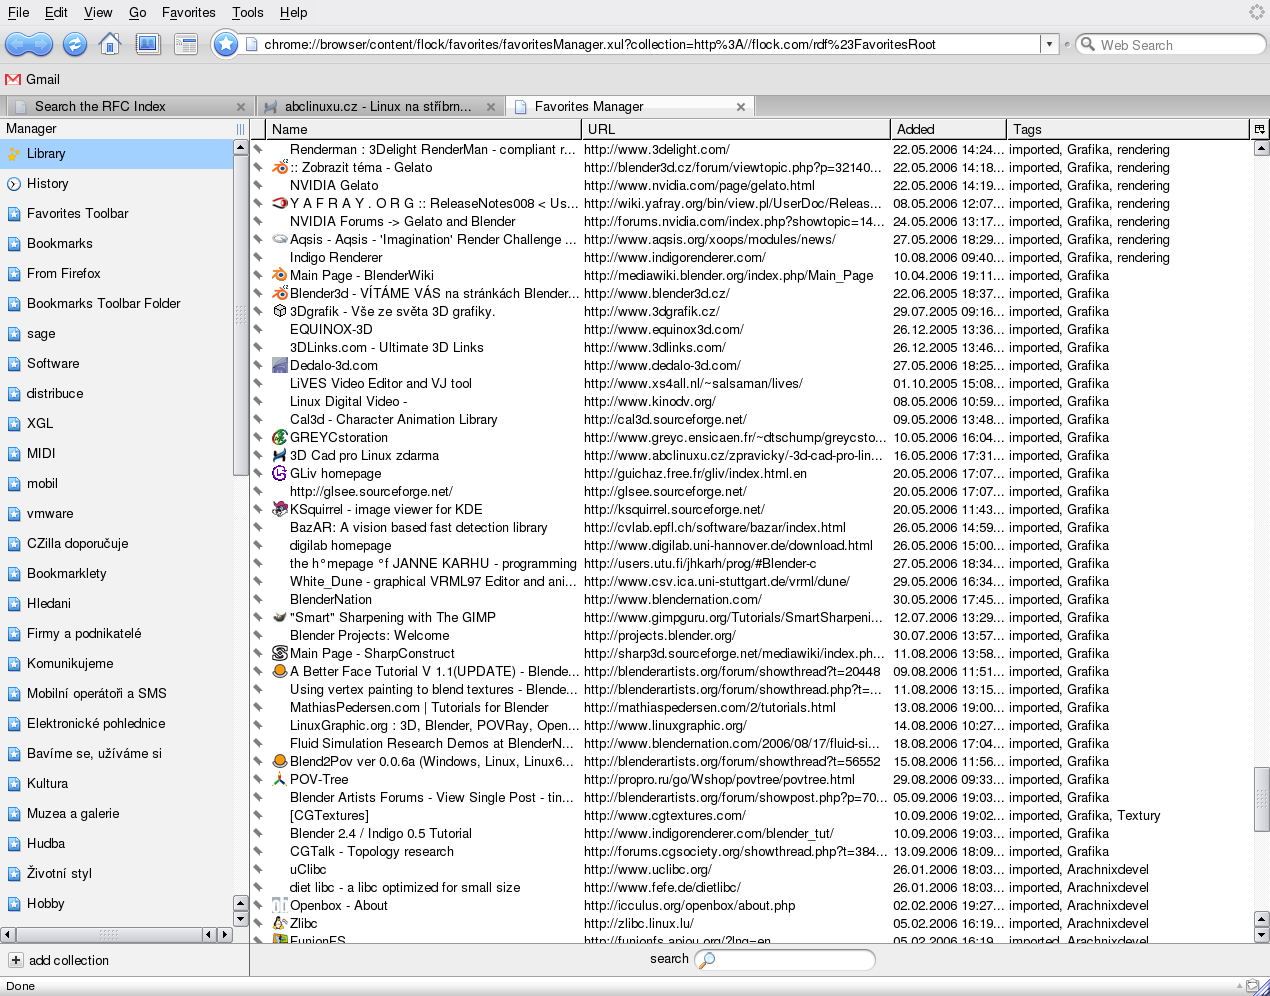Image resolution: width=1270 pixels, height=996 pixels.
Task: Open the news reader toolbar icon
Action: (186, 44)
